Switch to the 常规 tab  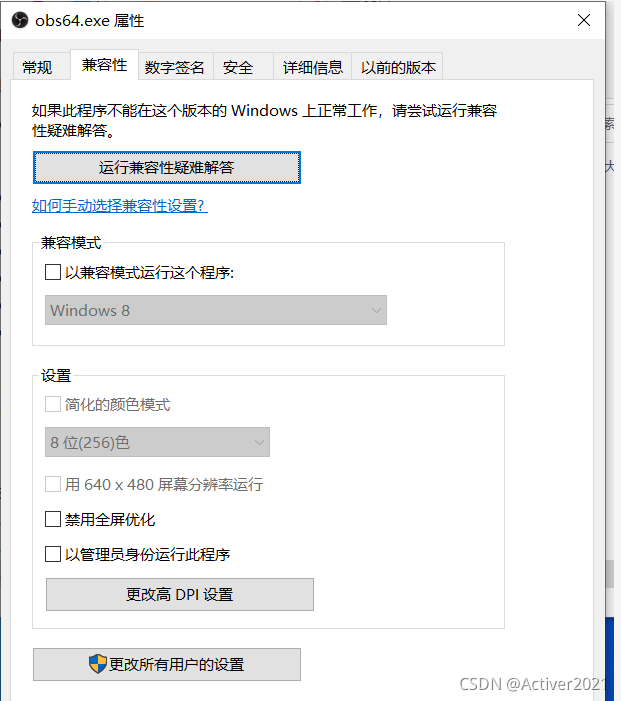tap(41, 66)
